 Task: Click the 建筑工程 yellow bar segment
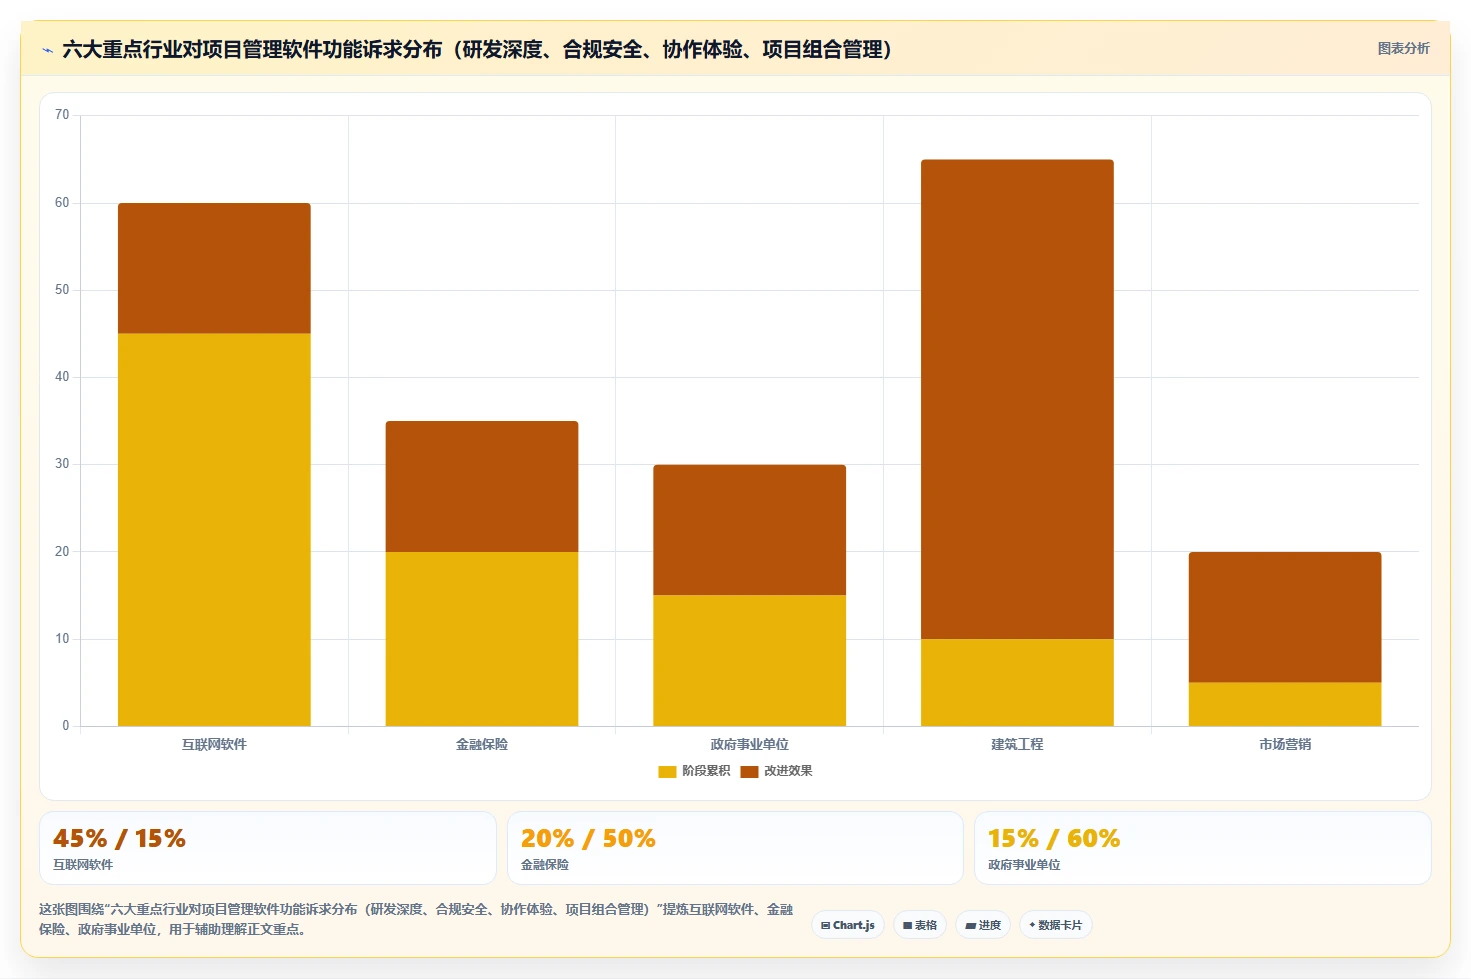click(1017, 683)
